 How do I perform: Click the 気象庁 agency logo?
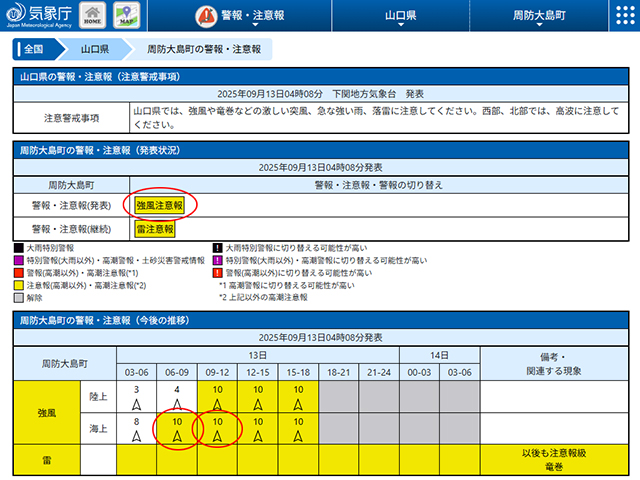point(37,17)
